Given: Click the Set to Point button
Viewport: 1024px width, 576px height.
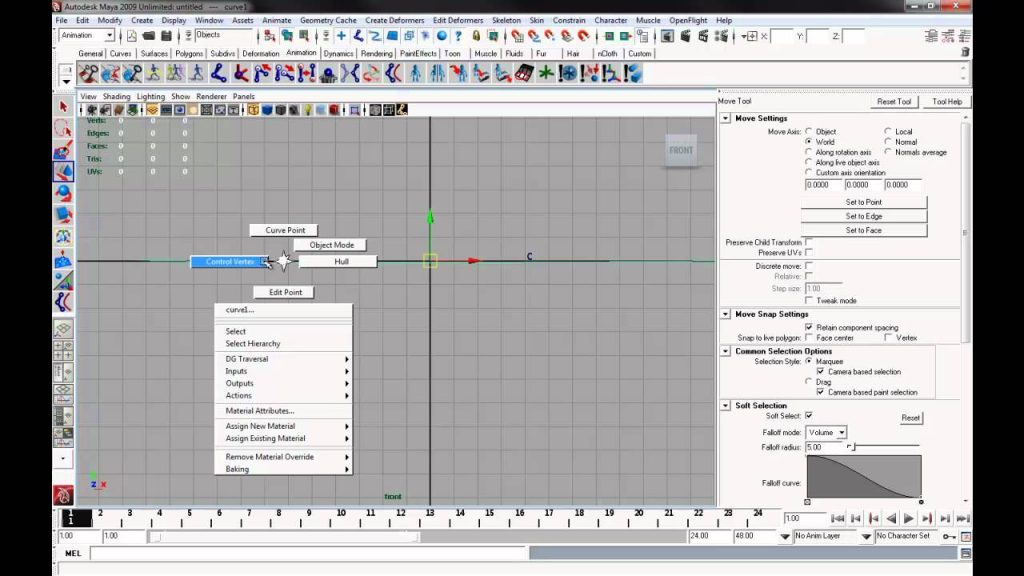Looking at the screenshot, I should pos(863,202).
